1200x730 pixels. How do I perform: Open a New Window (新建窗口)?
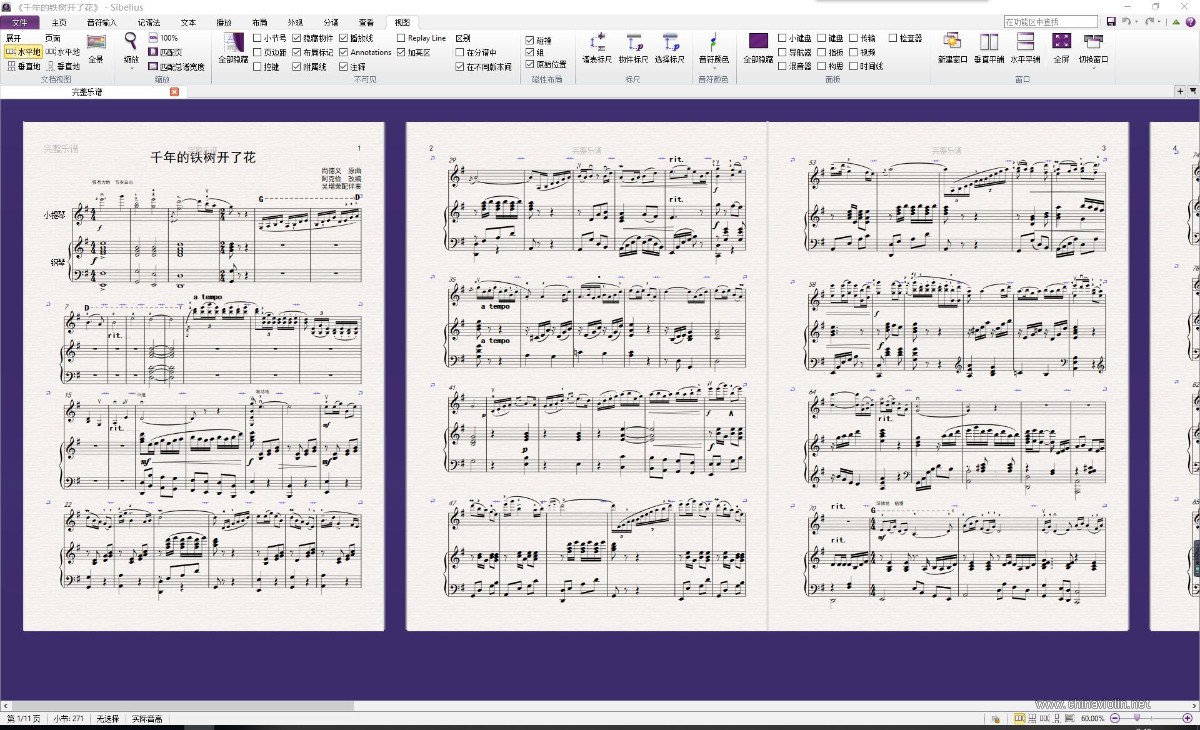(x=952, y=46)
